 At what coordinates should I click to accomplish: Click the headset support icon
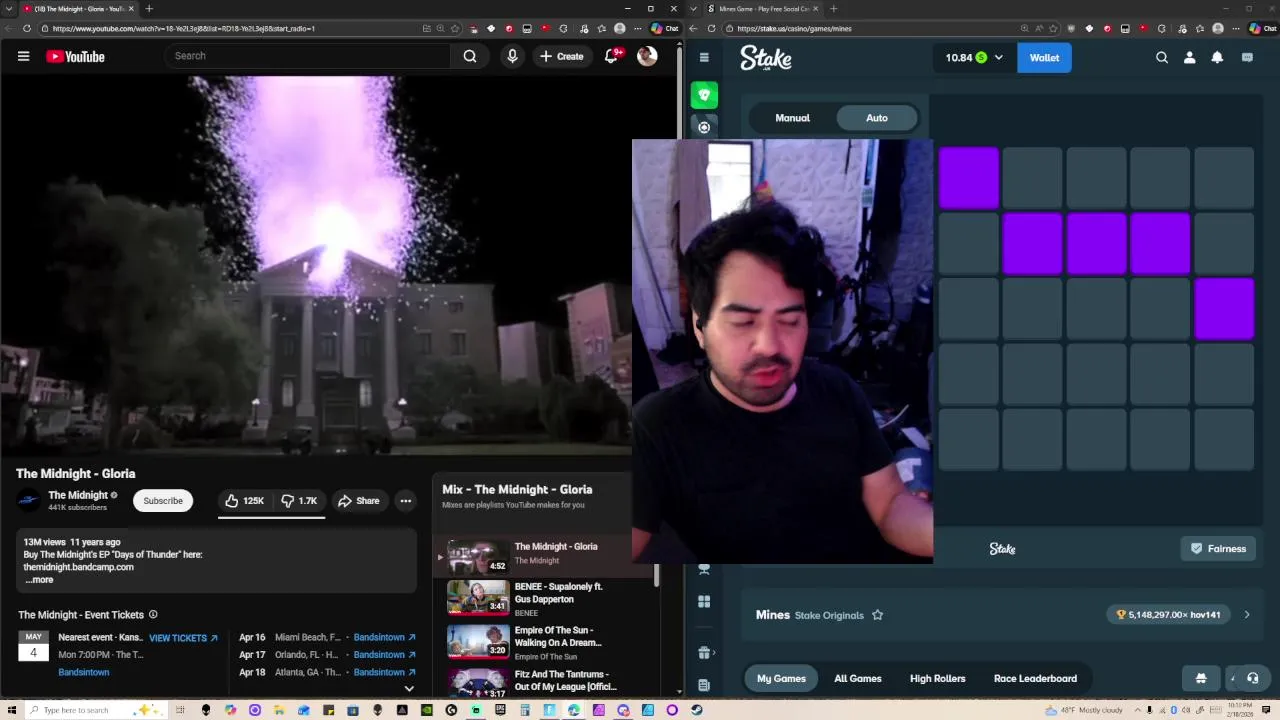1252,678
